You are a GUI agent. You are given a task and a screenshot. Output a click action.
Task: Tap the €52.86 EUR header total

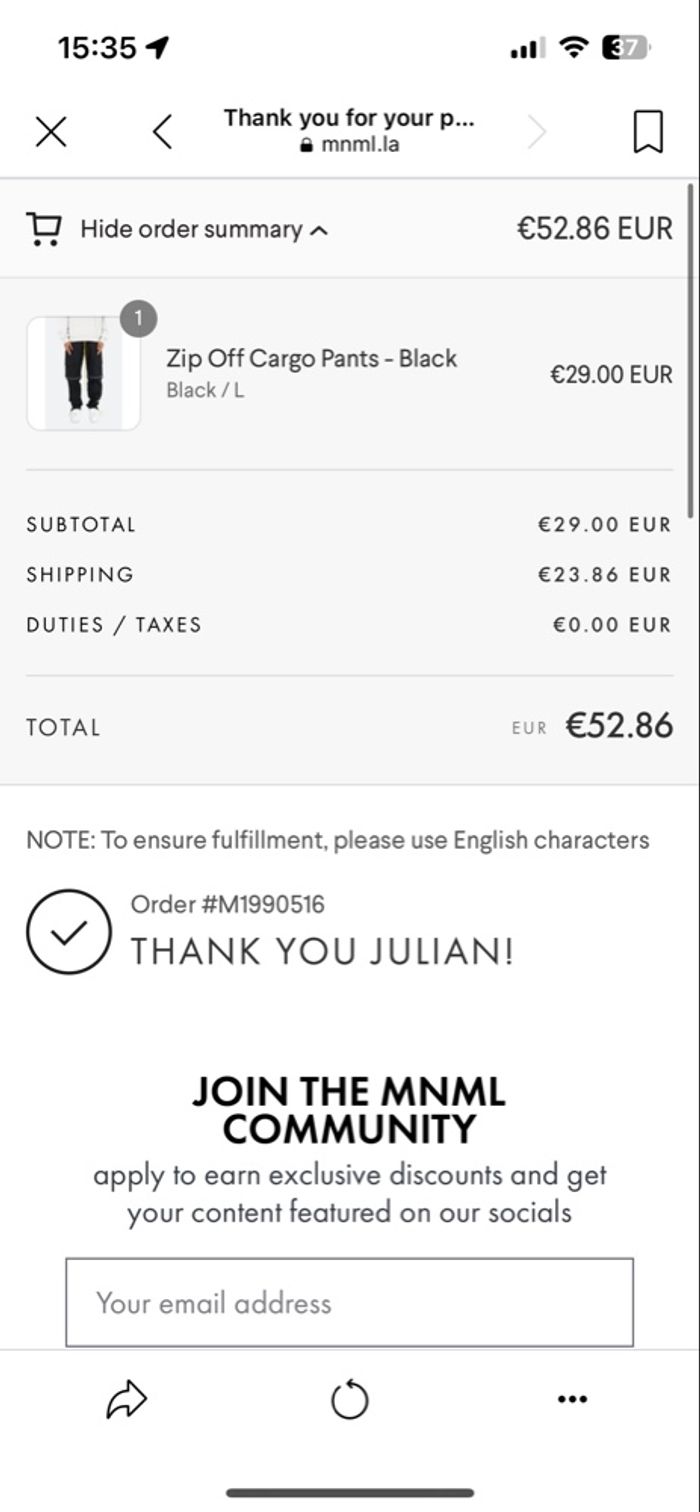click(594, 229)
